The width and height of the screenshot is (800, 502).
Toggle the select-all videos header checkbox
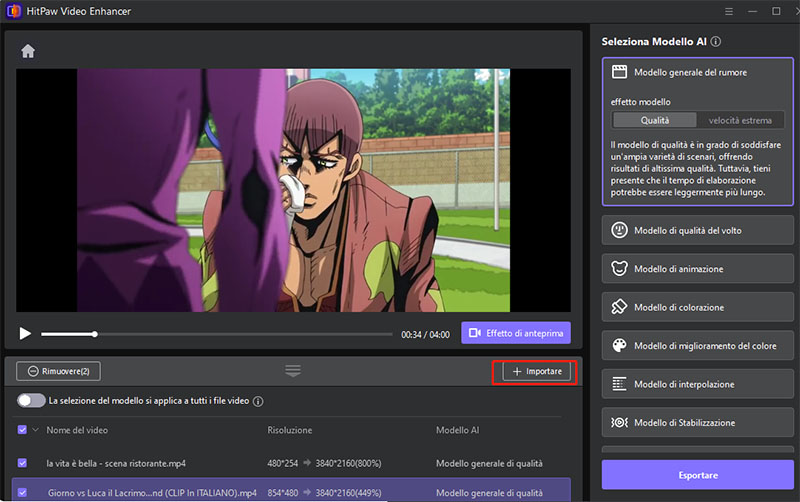tap(23, 430)
